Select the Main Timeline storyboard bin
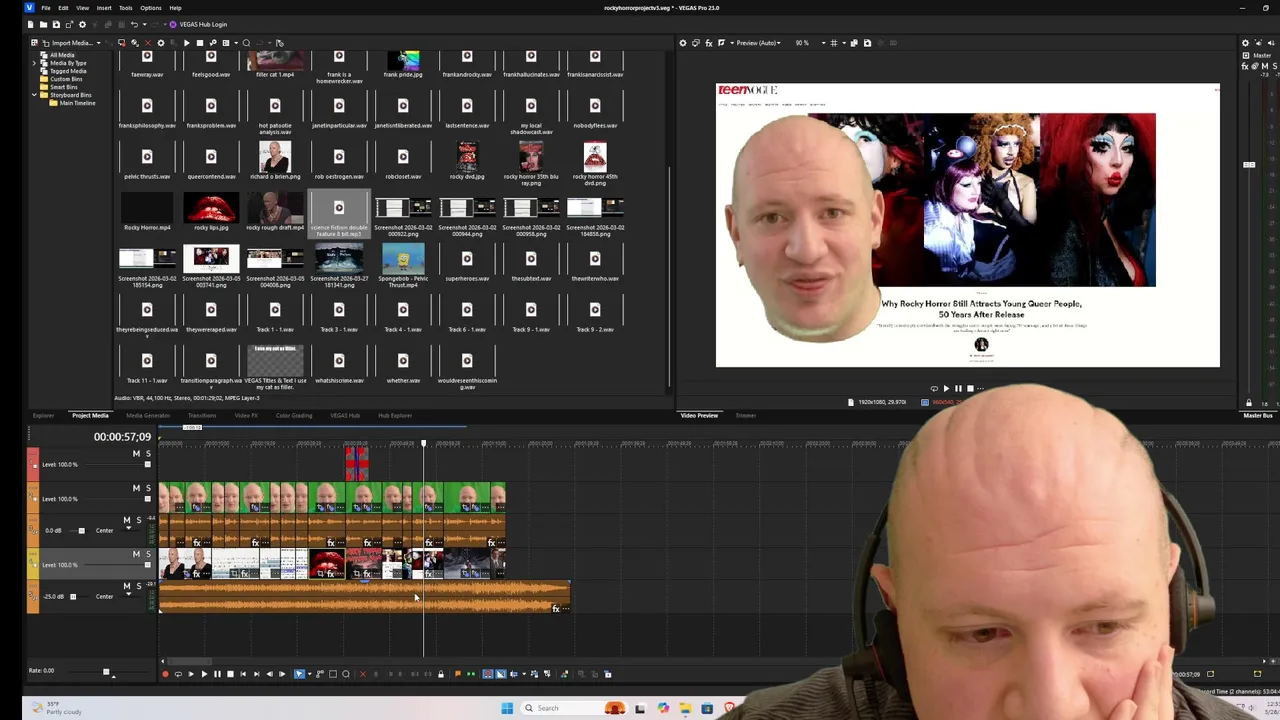 (x=77, y=103)
